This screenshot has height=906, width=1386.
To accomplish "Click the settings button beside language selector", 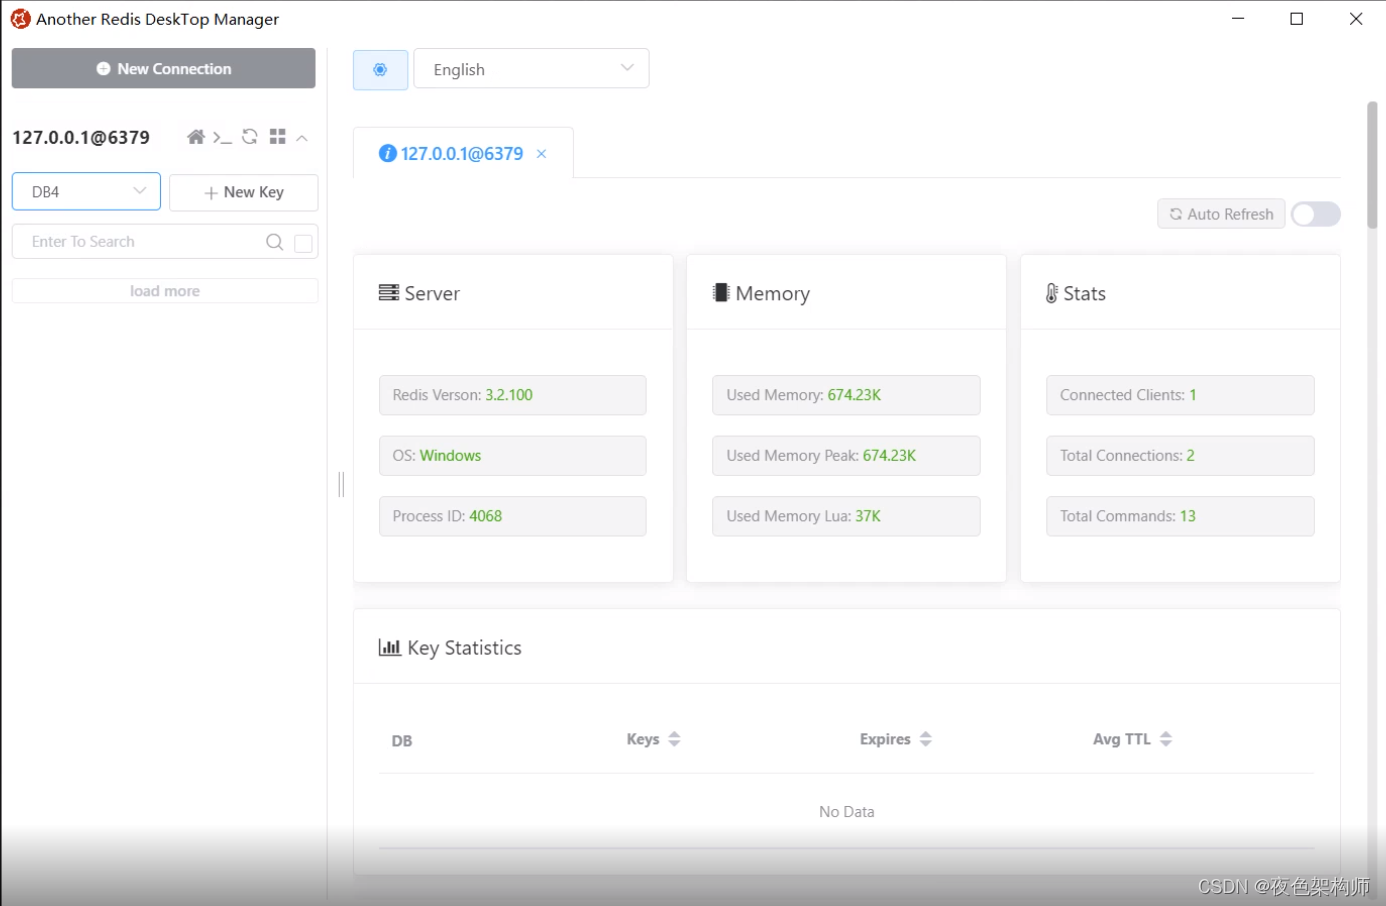I will pos(380,69).
